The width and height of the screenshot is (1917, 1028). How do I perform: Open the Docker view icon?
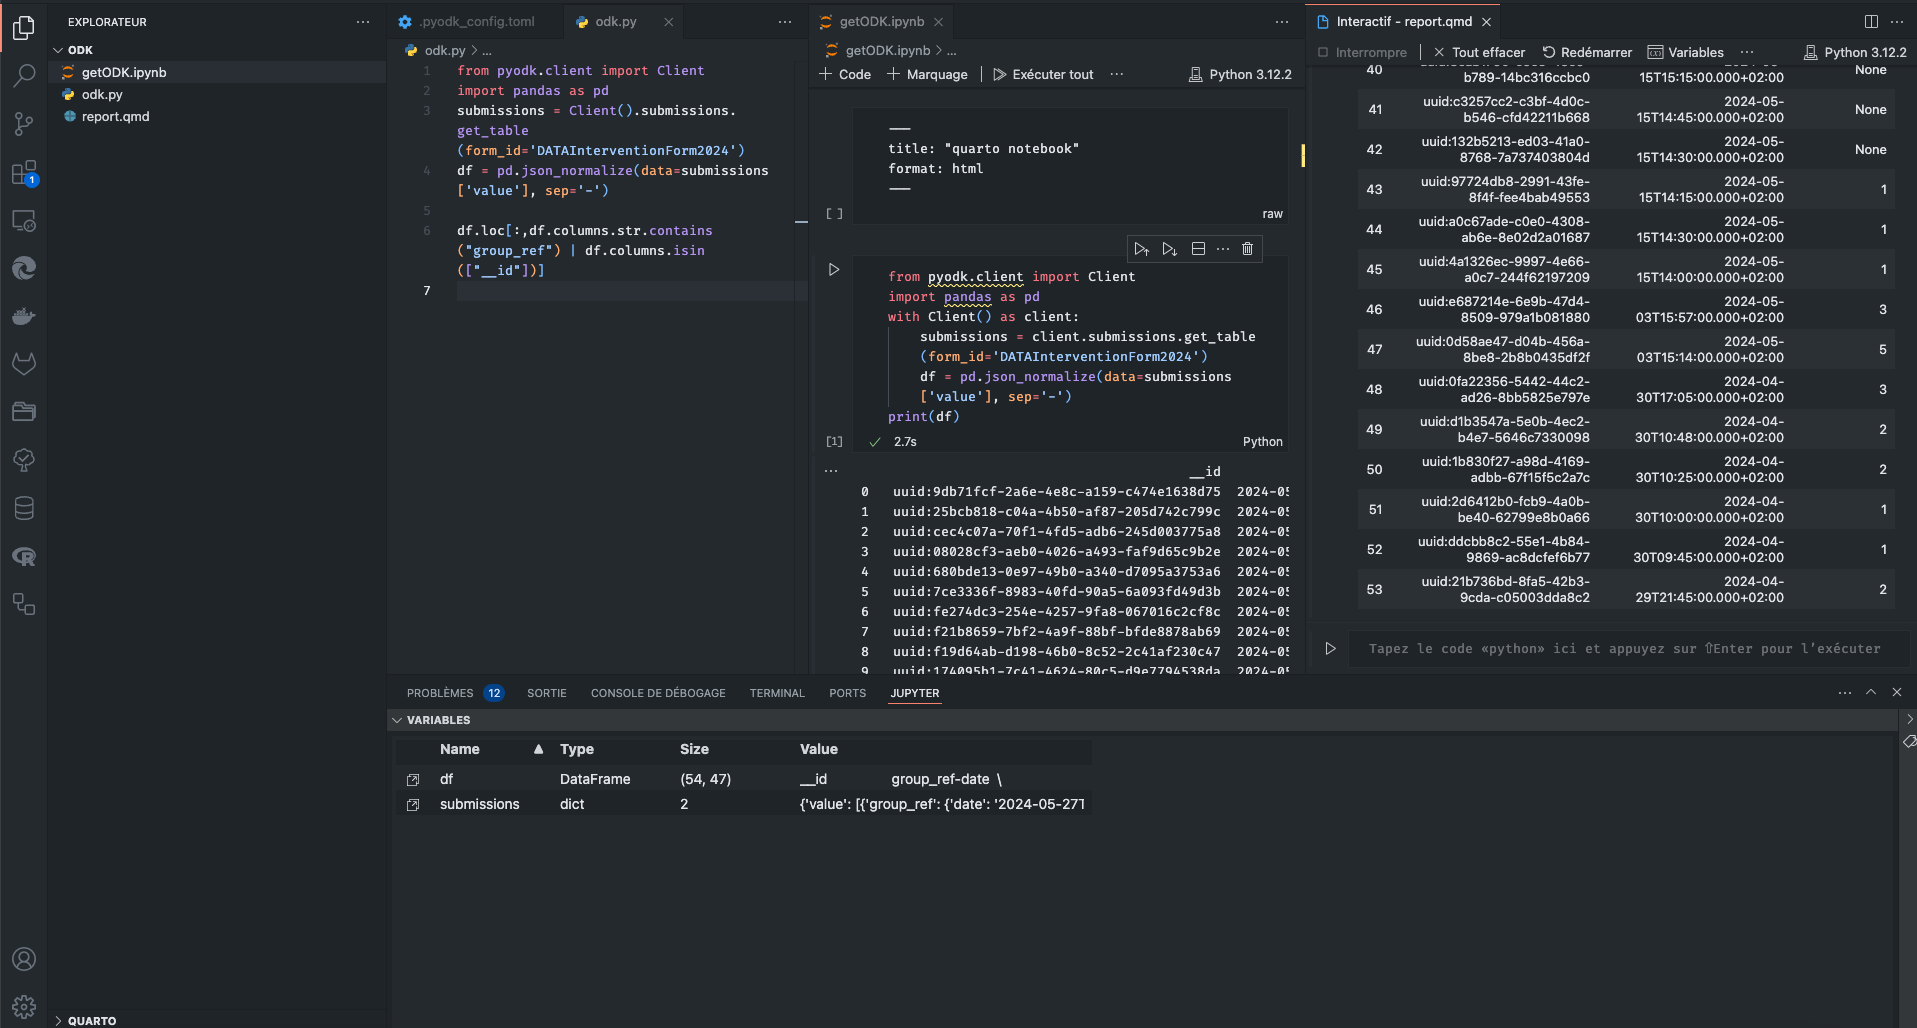coord(24,316)
